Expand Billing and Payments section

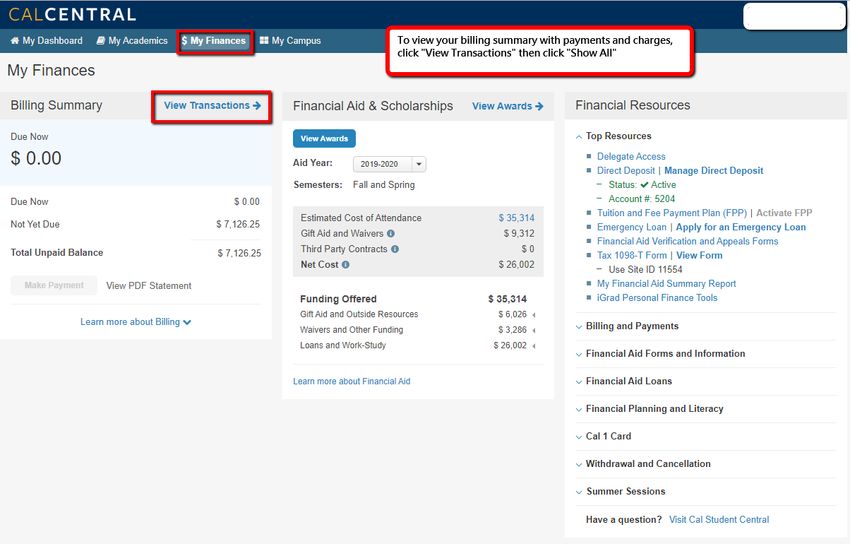click(x=627, y=326)
